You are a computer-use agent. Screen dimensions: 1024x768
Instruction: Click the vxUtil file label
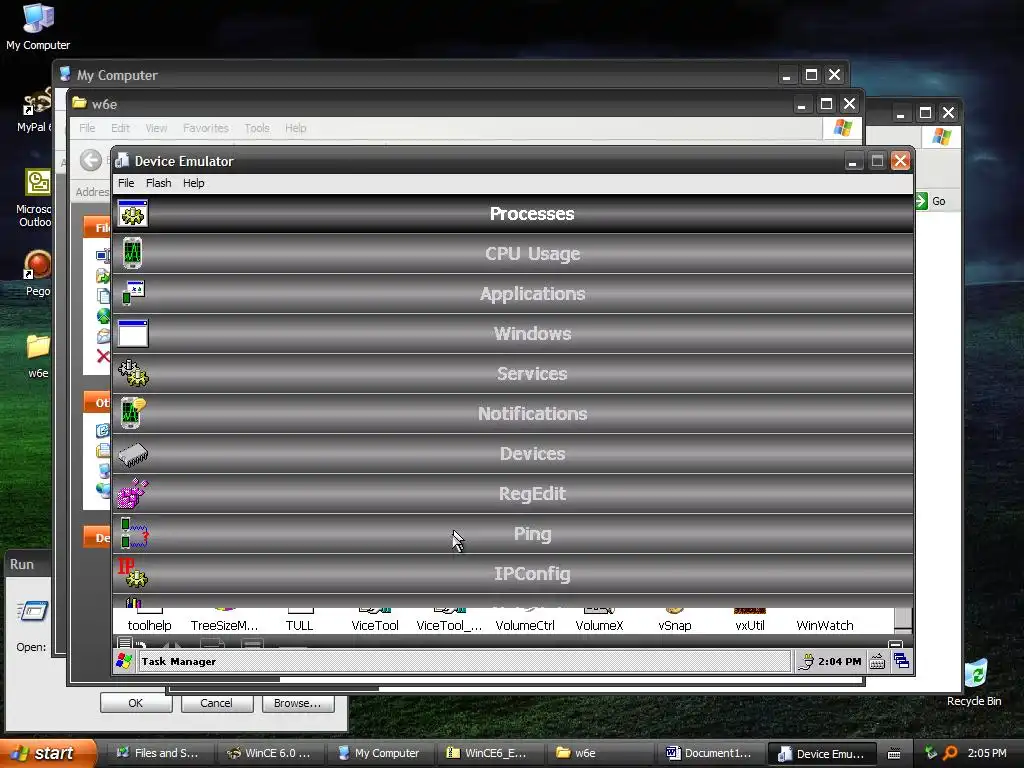pos(750,625)
